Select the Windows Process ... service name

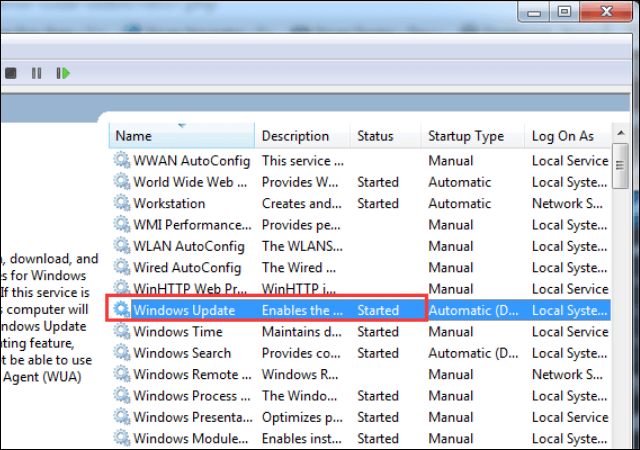click(192, 396)
